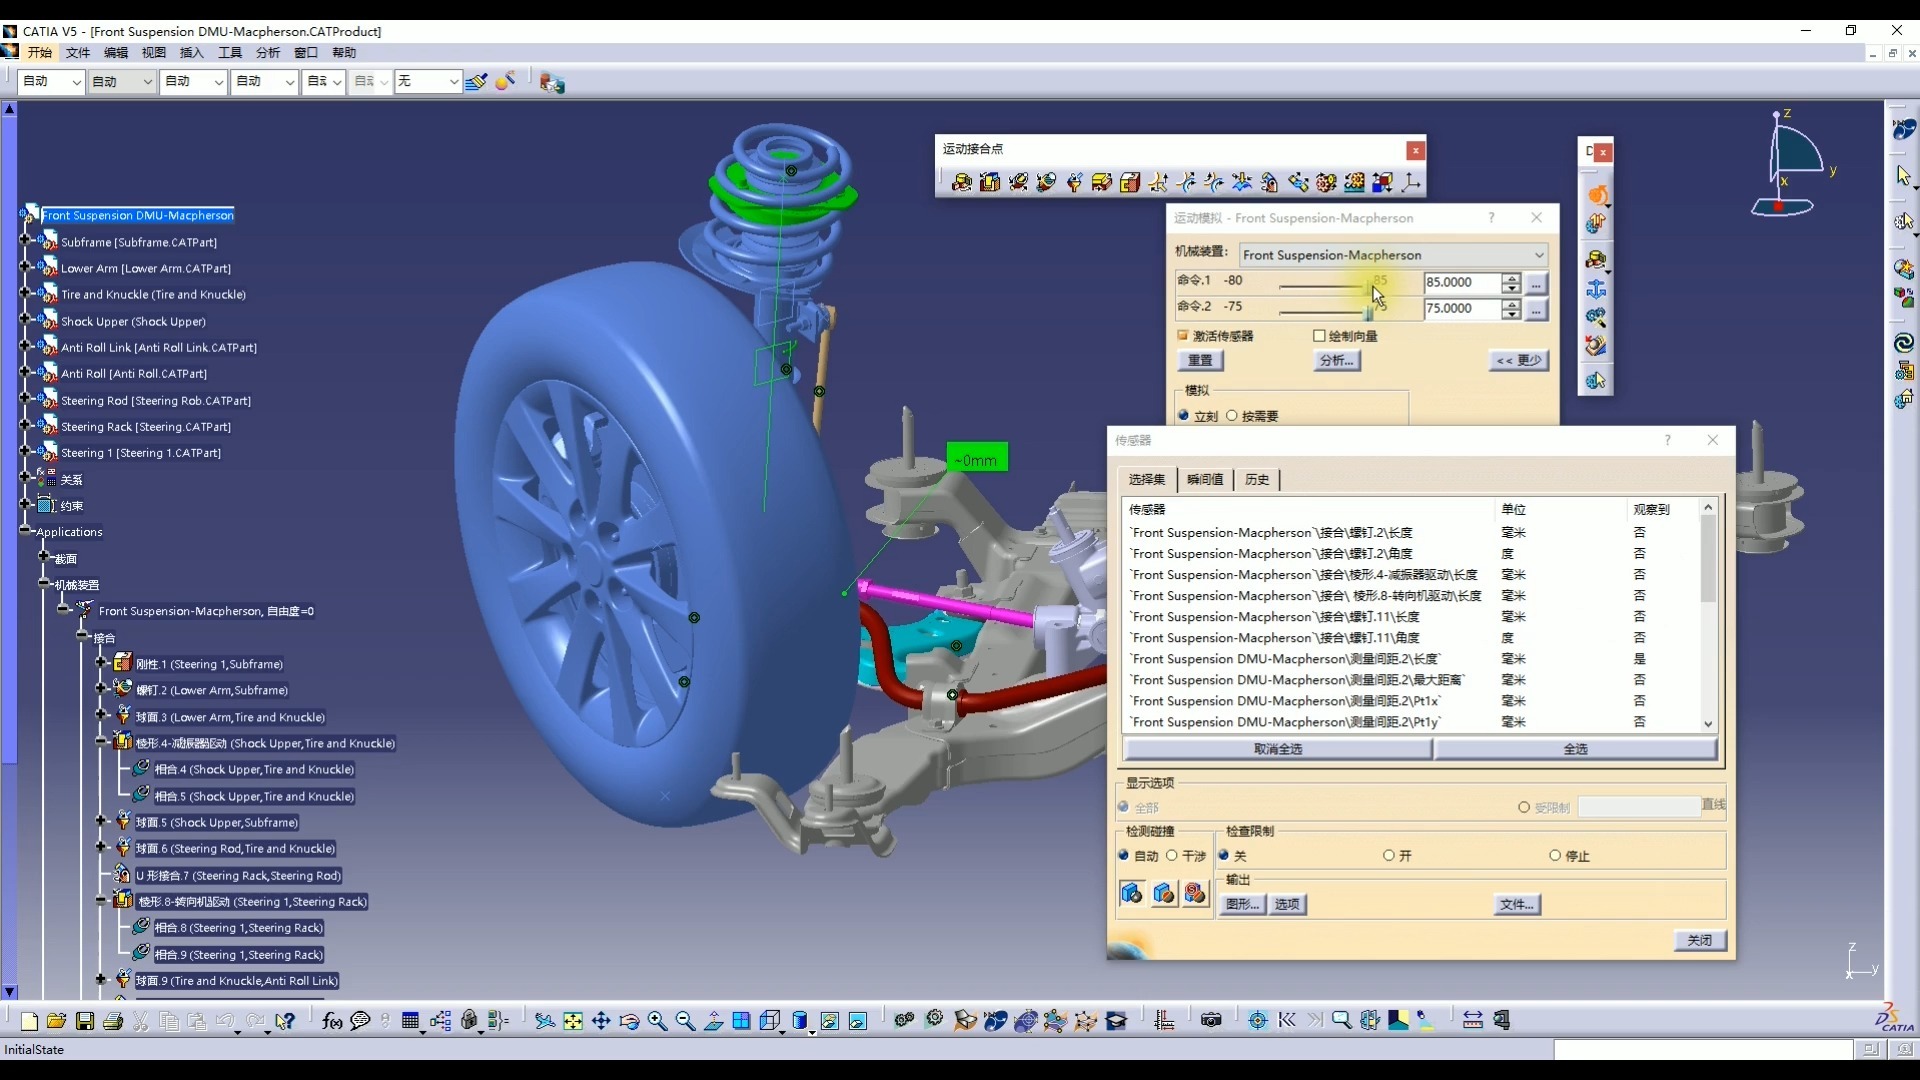Switch to the 历史 tab
The width and height of the screenshot is (1920, 1080).
[1257, 480]
